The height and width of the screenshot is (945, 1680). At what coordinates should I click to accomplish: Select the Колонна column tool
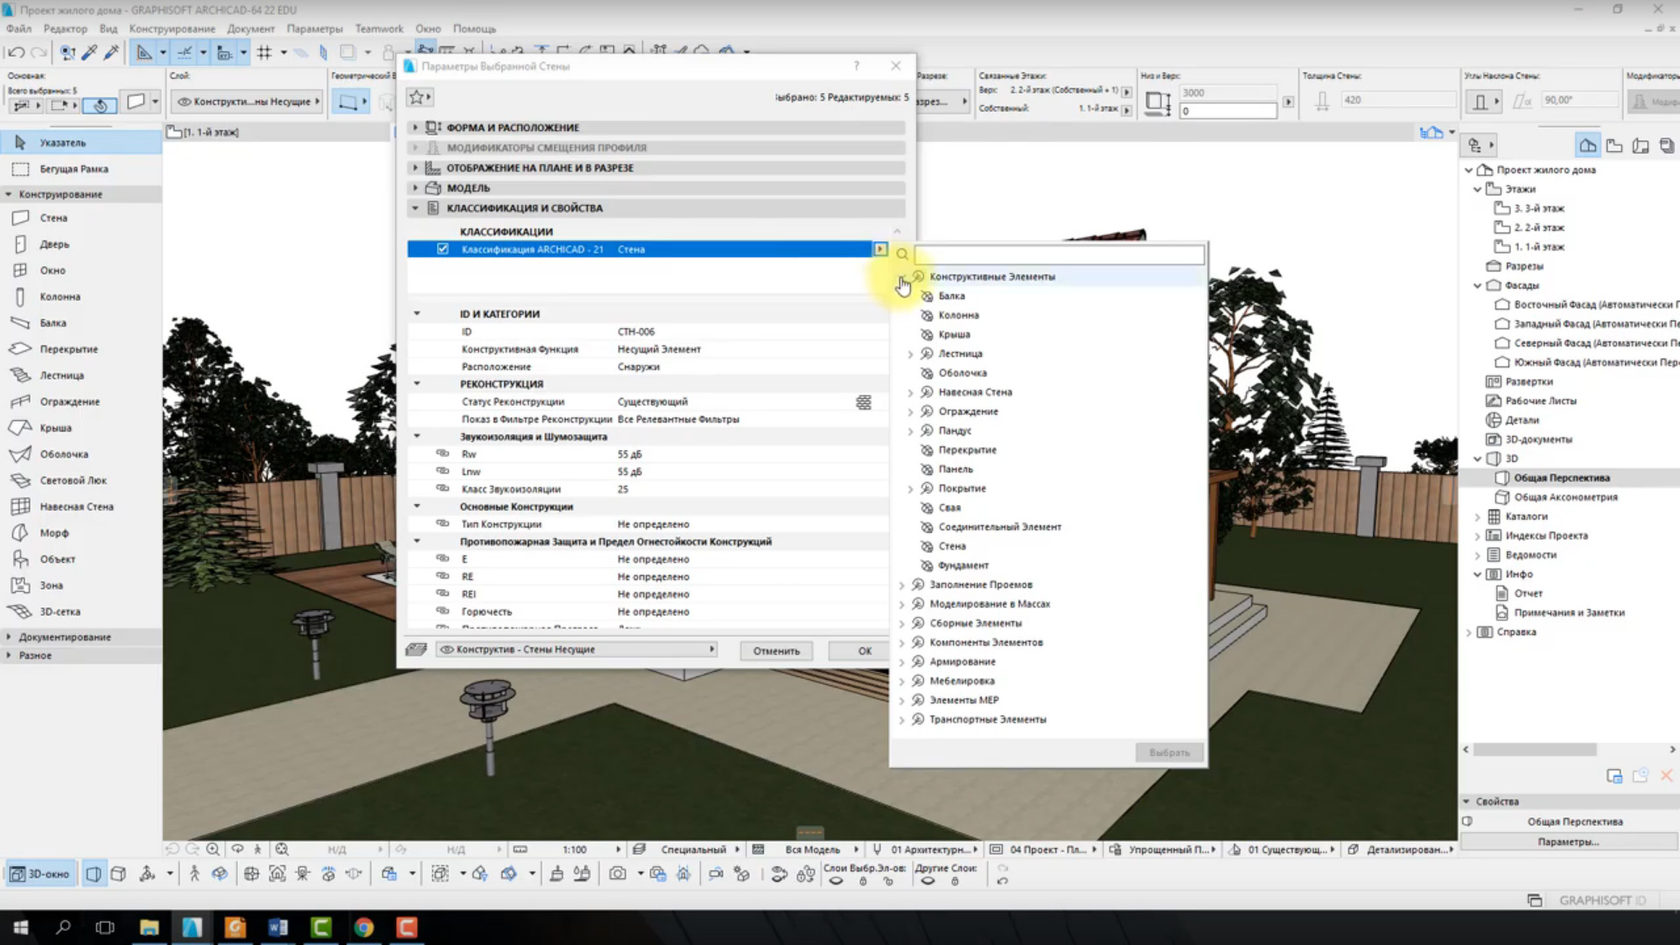coord(59,297)
